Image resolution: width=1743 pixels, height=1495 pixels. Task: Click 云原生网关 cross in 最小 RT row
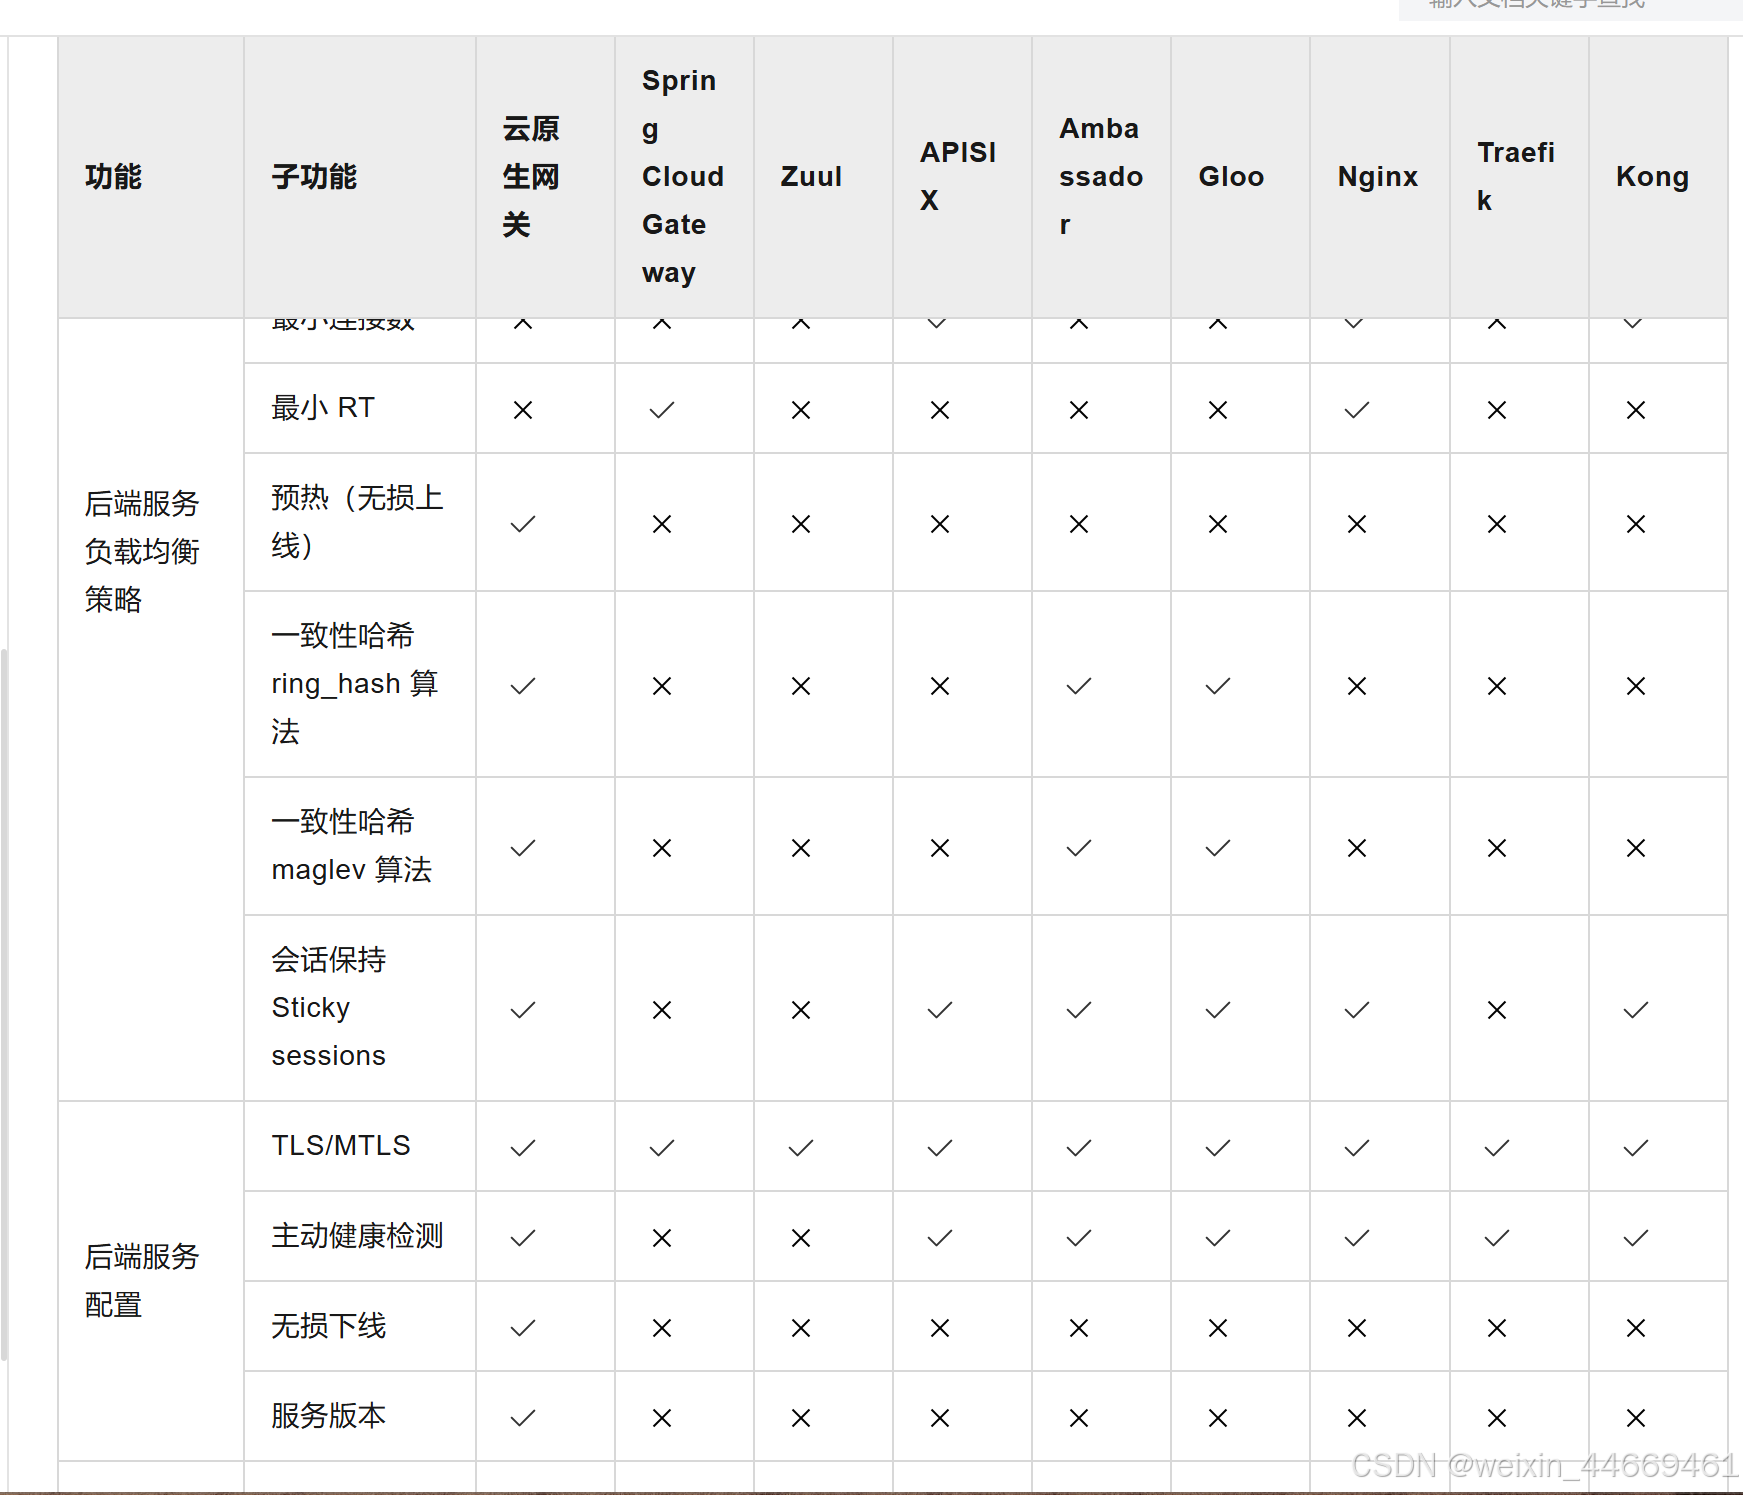523,410
